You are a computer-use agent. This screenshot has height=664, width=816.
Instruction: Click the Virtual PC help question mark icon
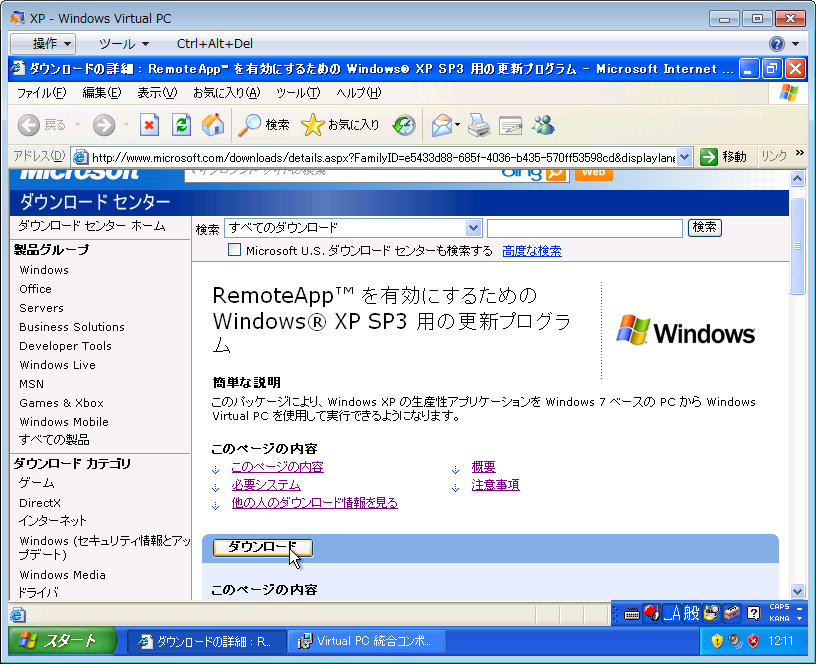coord(776,44)
